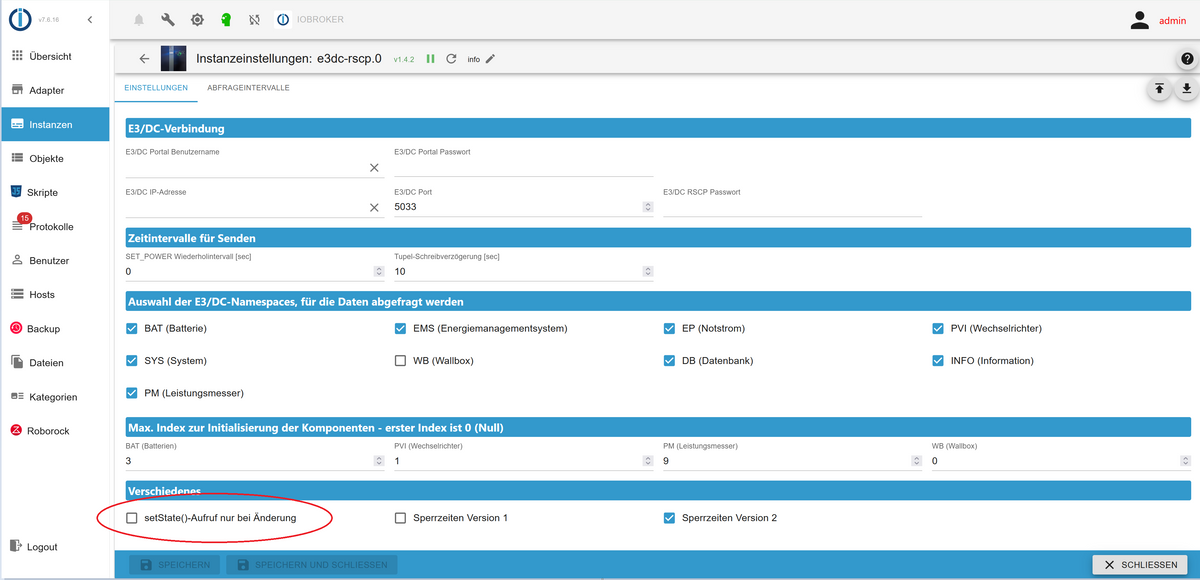Click the upload configuration arrow icon

pyautogui.click(x=1158, y=89)
